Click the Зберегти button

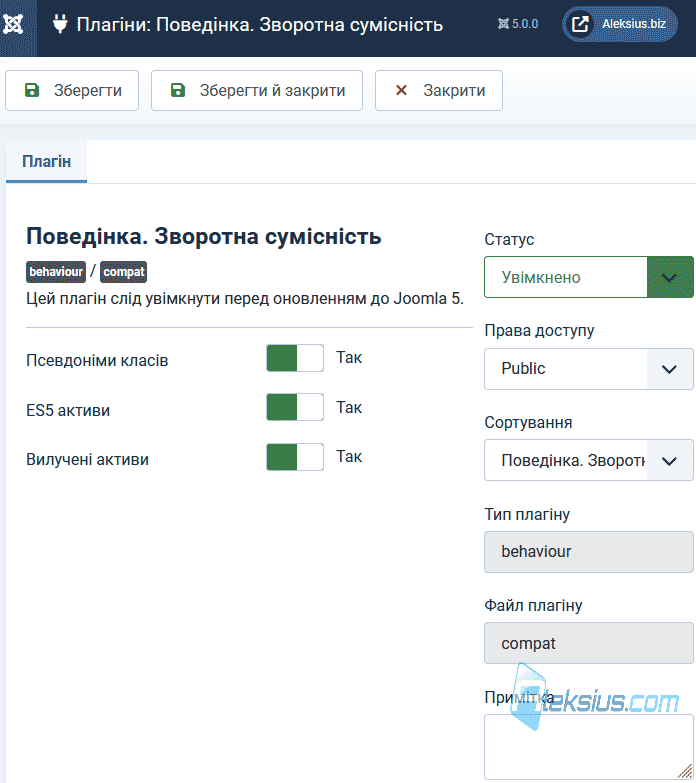coord(72,90)
